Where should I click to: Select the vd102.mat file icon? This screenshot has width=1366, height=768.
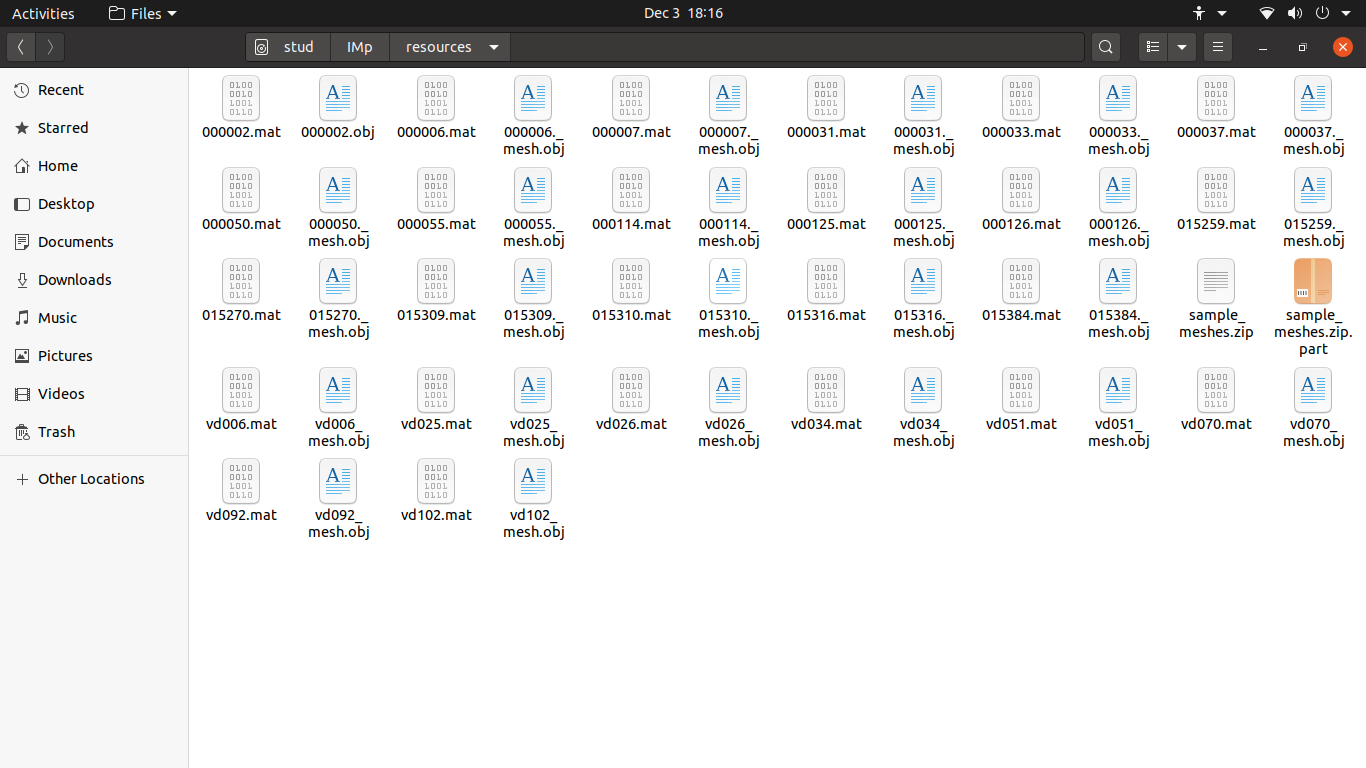point(436,481)
